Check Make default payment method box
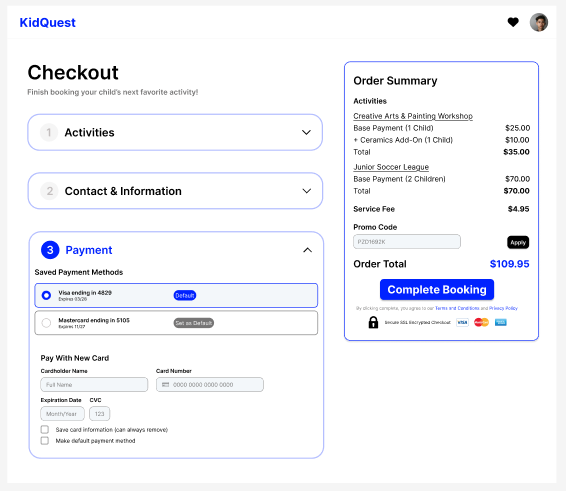 coord(45,440)
